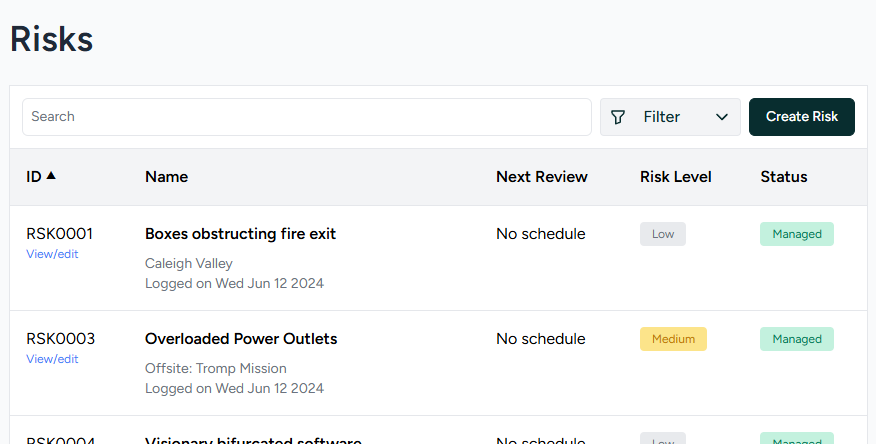
Task: Open View/edit link for RSK0001
Action: click(52, 254)
